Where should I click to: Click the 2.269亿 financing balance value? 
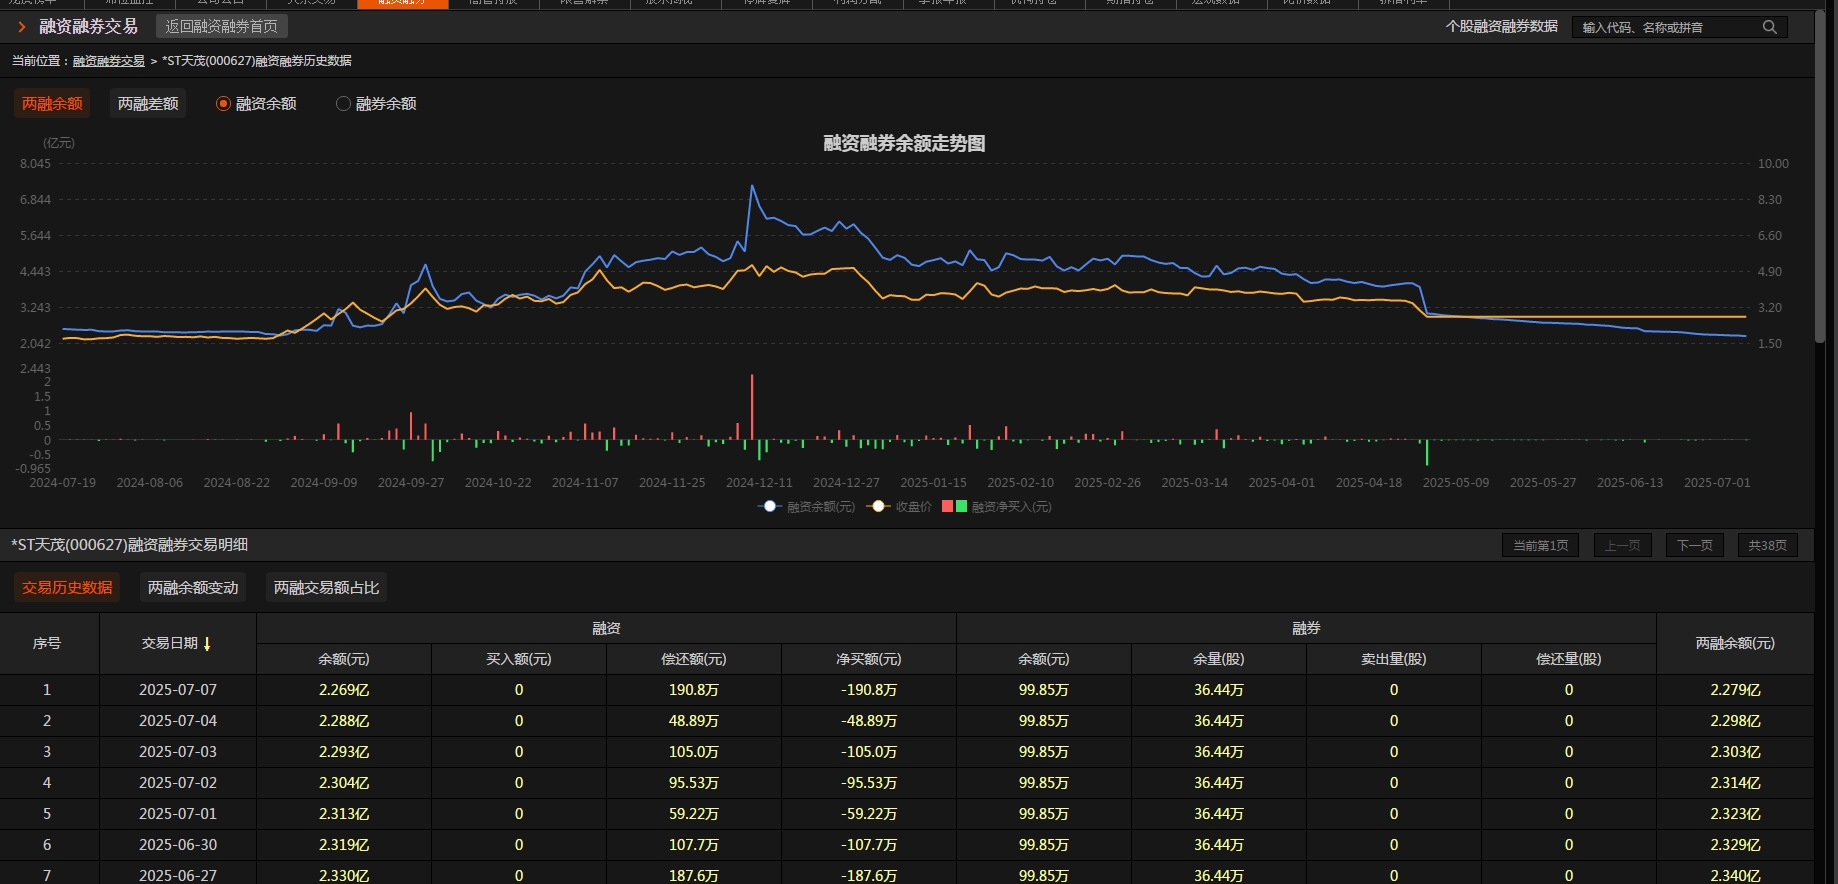[344, 690]
